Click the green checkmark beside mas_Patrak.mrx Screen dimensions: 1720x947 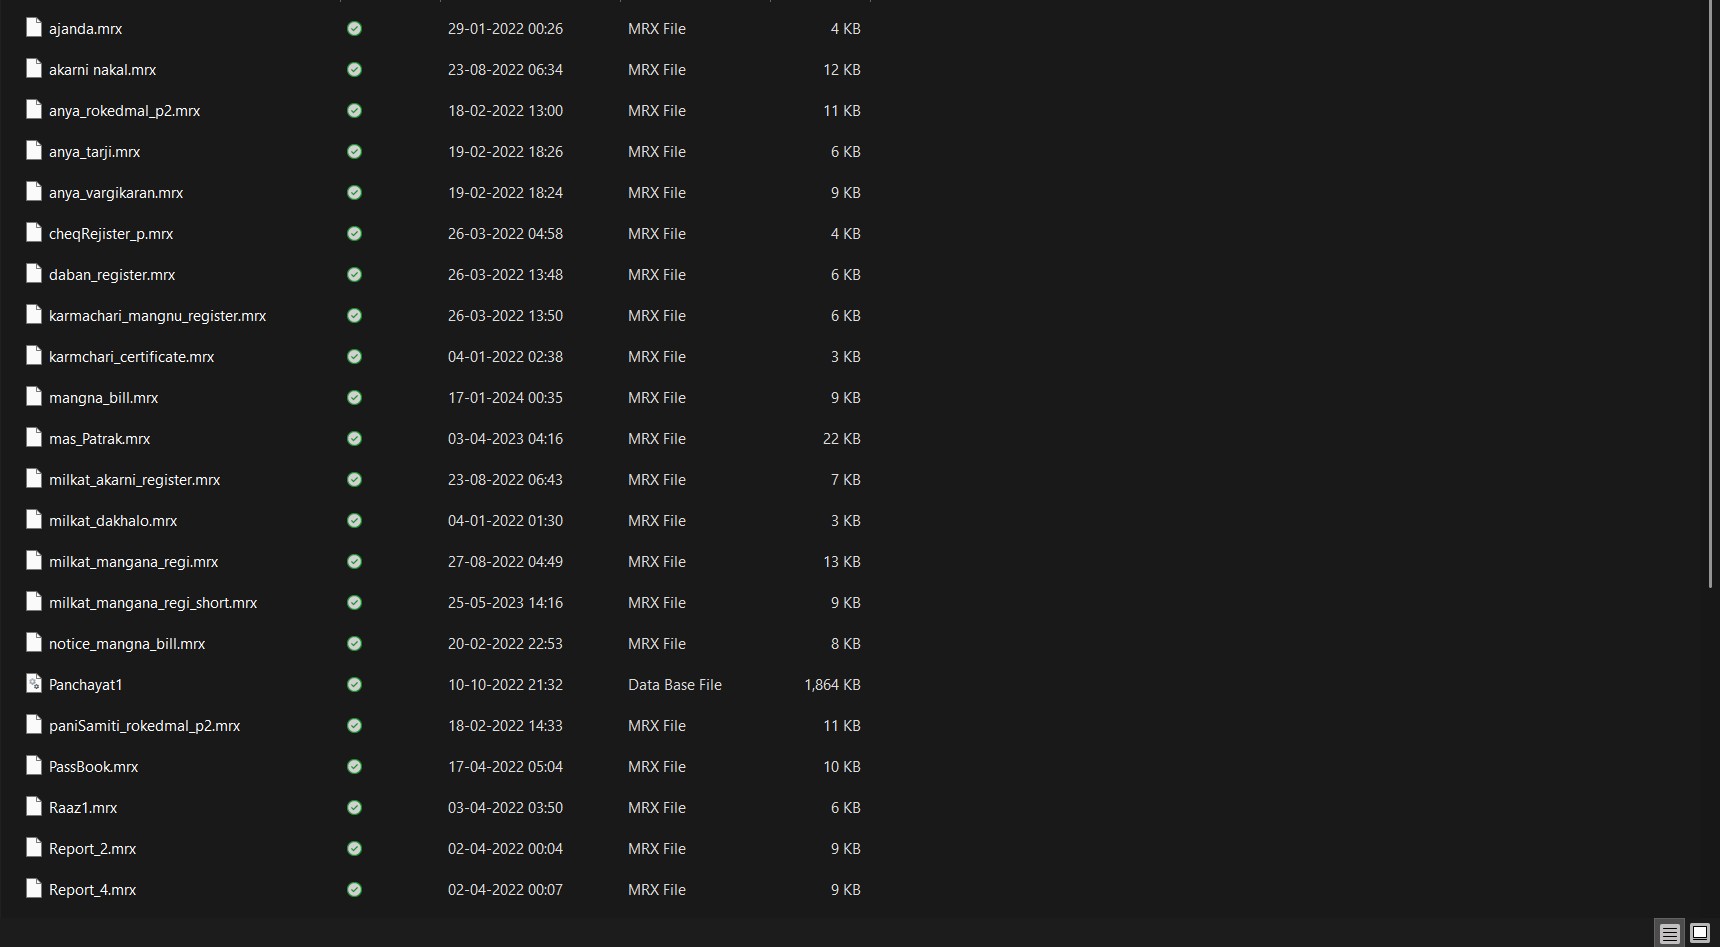click(354, 439)
